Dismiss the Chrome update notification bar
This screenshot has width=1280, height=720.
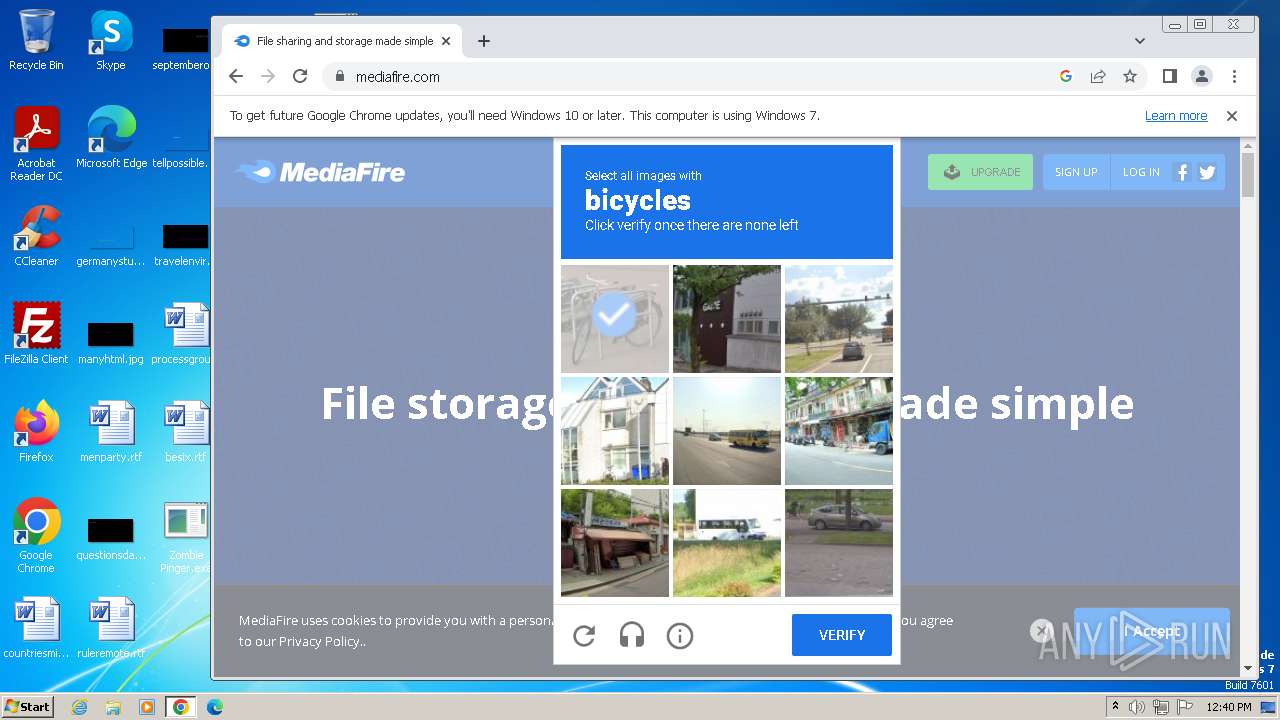1232,116
